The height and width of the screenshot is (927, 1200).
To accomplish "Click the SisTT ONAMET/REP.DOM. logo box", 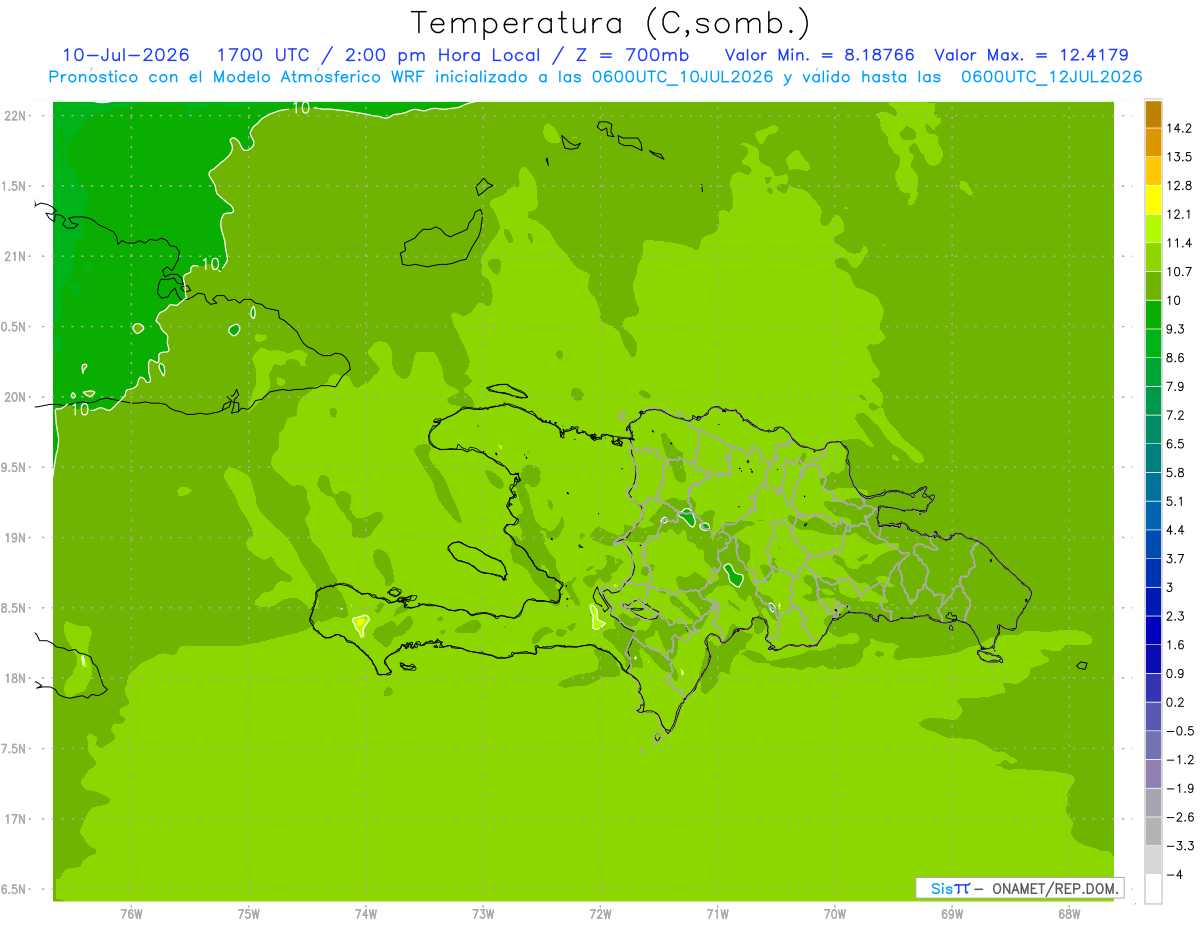I will pos(1019,888).
